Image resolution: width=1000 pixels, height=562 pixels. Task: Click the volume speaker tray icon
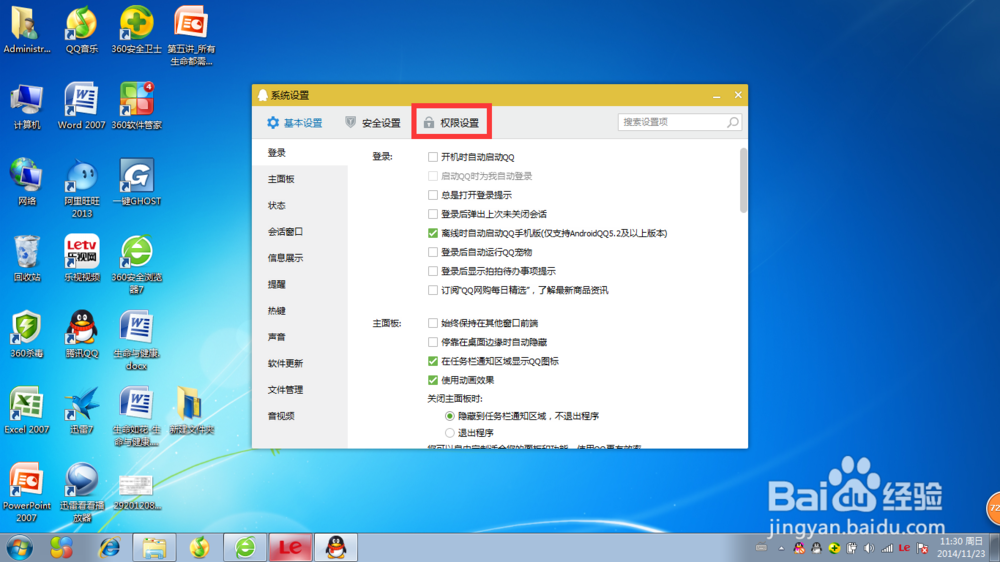coord(869,548)
